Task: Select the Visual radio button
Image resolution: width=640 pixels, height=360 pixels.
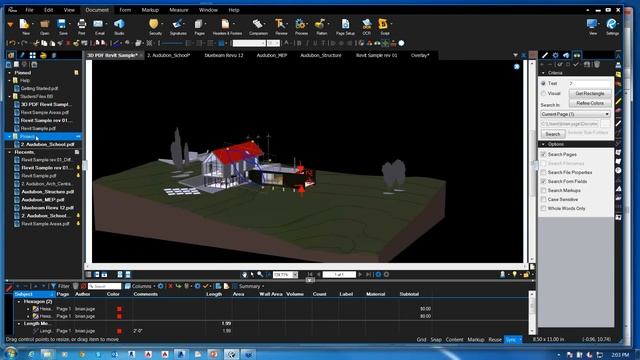Action: [x=543, y=93]
